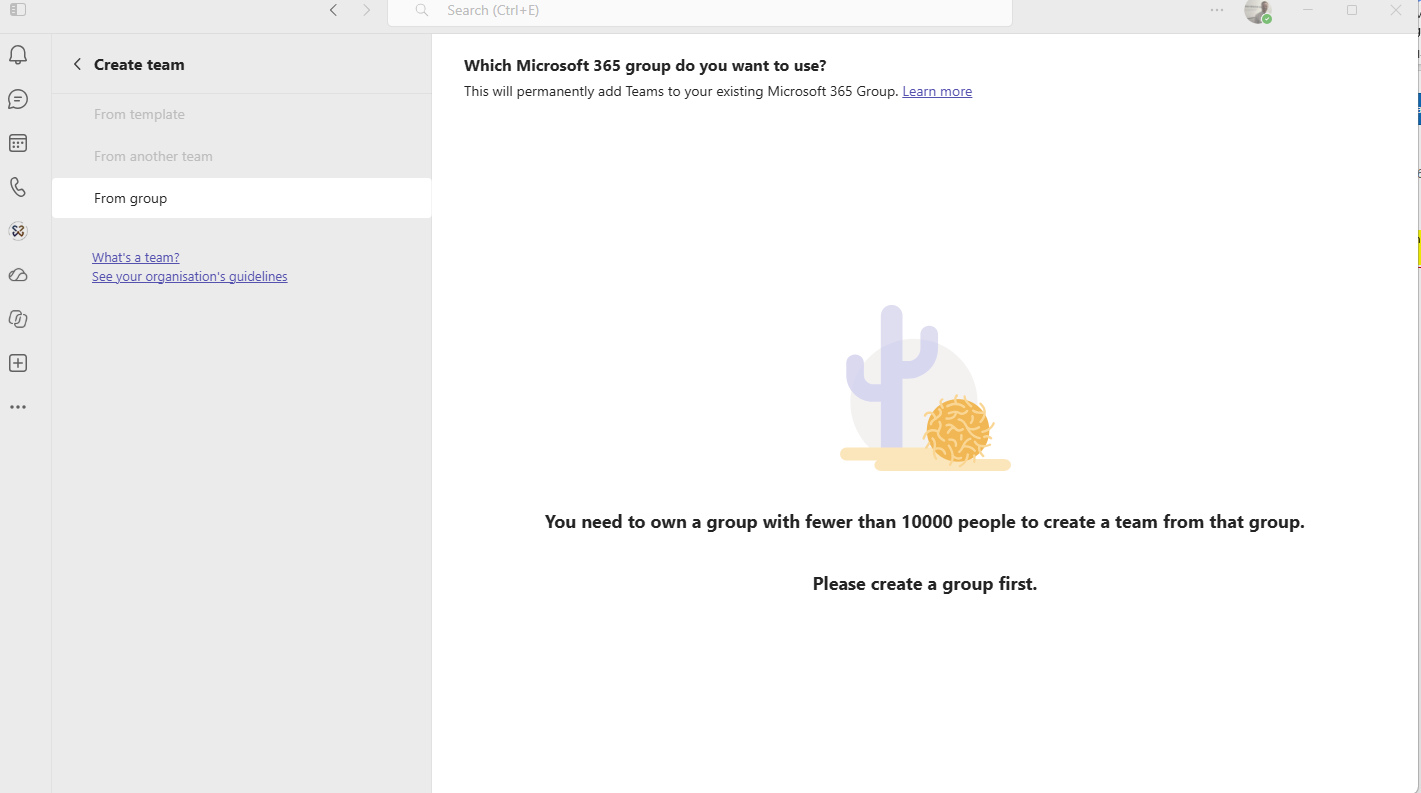Open Settings and more ellipsis in title bar

click(1217, 10)
